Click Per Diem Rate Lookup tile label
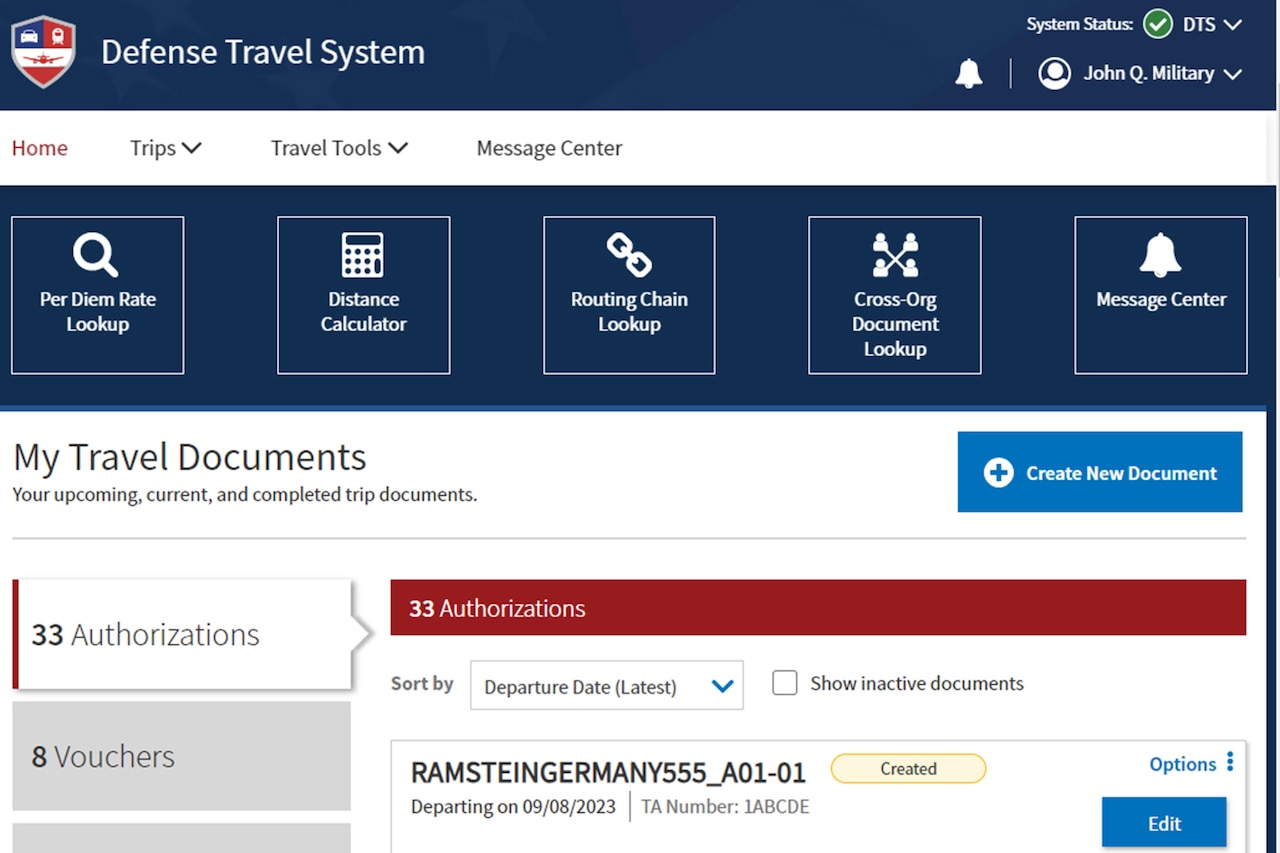The height and width of the screenshot is (853, 1280). 97,311
